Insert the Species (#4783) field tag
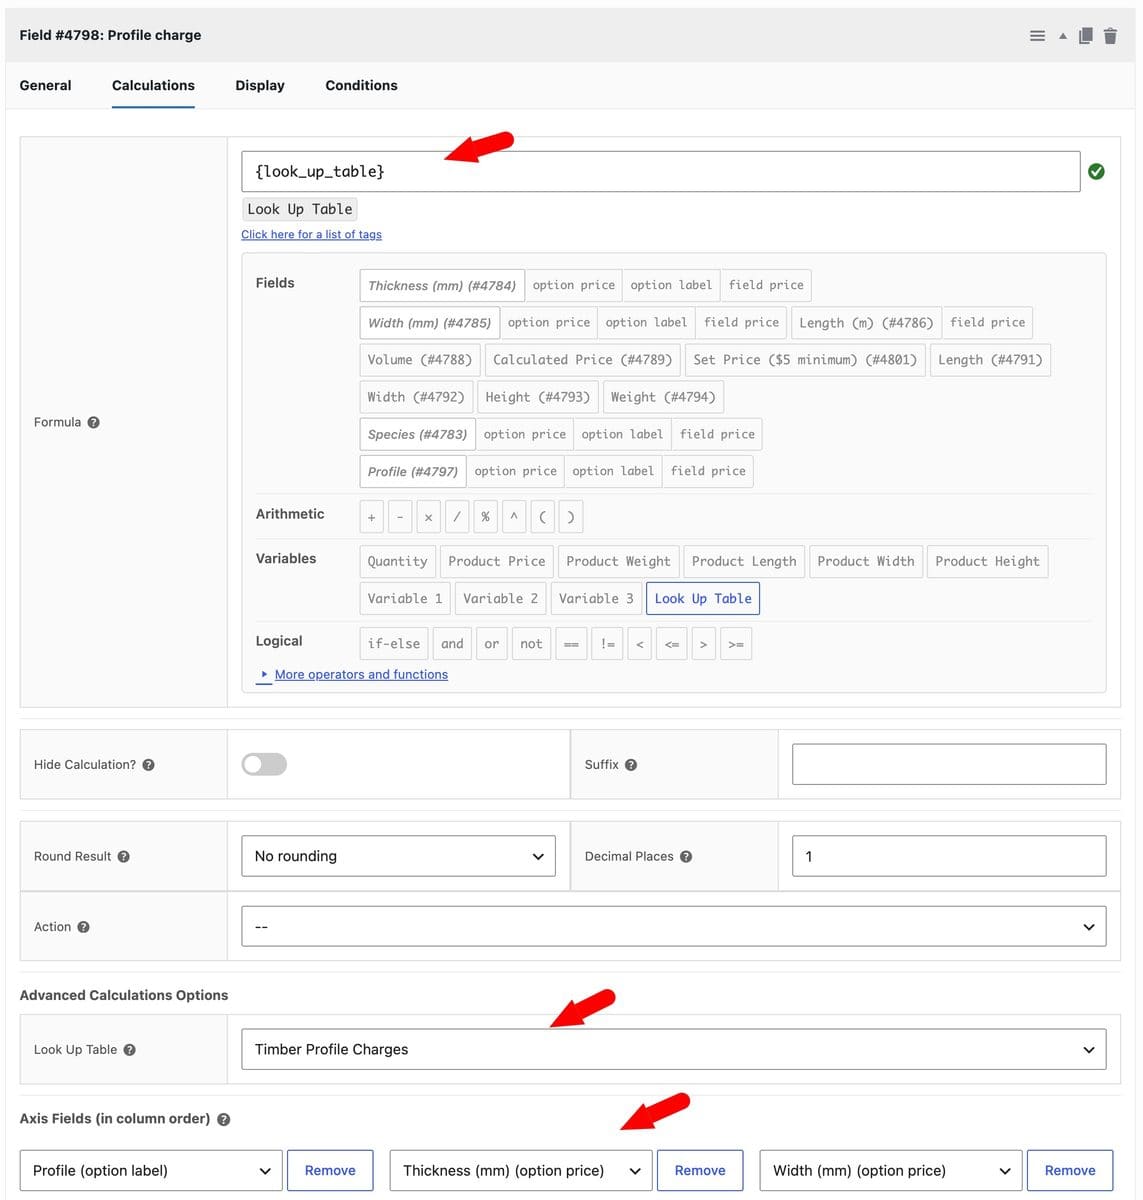Viewport: 1143px width, 1200px height. (417, 435)
